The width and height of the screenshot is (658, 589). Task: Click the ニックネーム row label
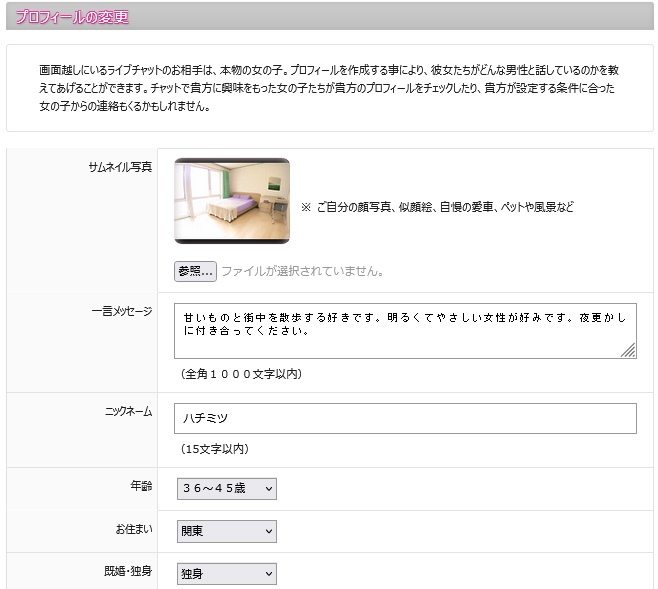tap(128, 411)
